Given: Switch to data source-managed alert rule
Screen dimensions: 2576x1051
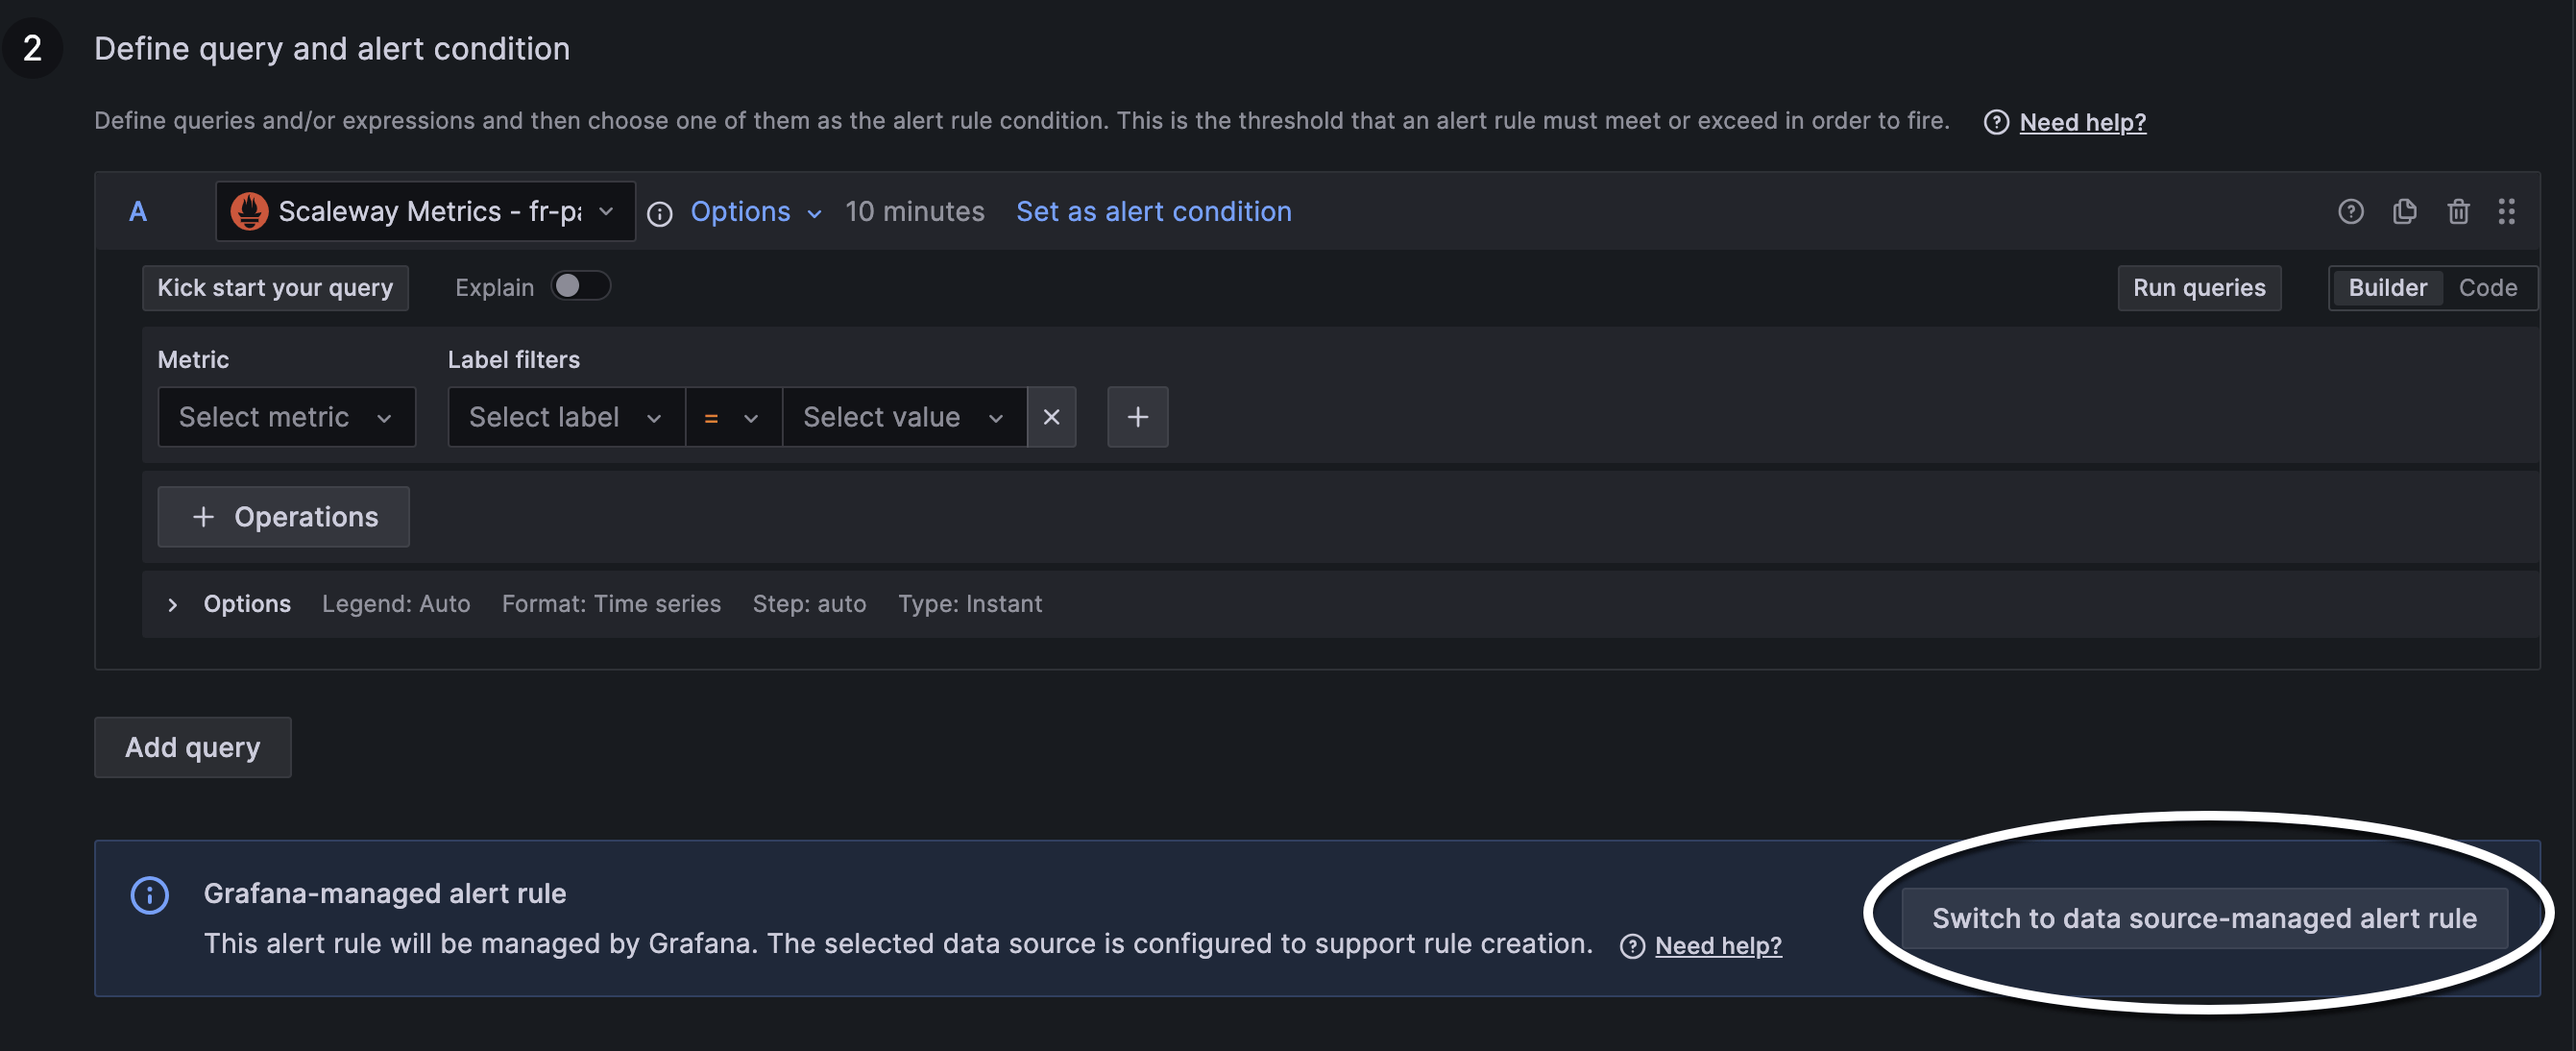Looking at the screenshot, I should tap(2204, 918).
